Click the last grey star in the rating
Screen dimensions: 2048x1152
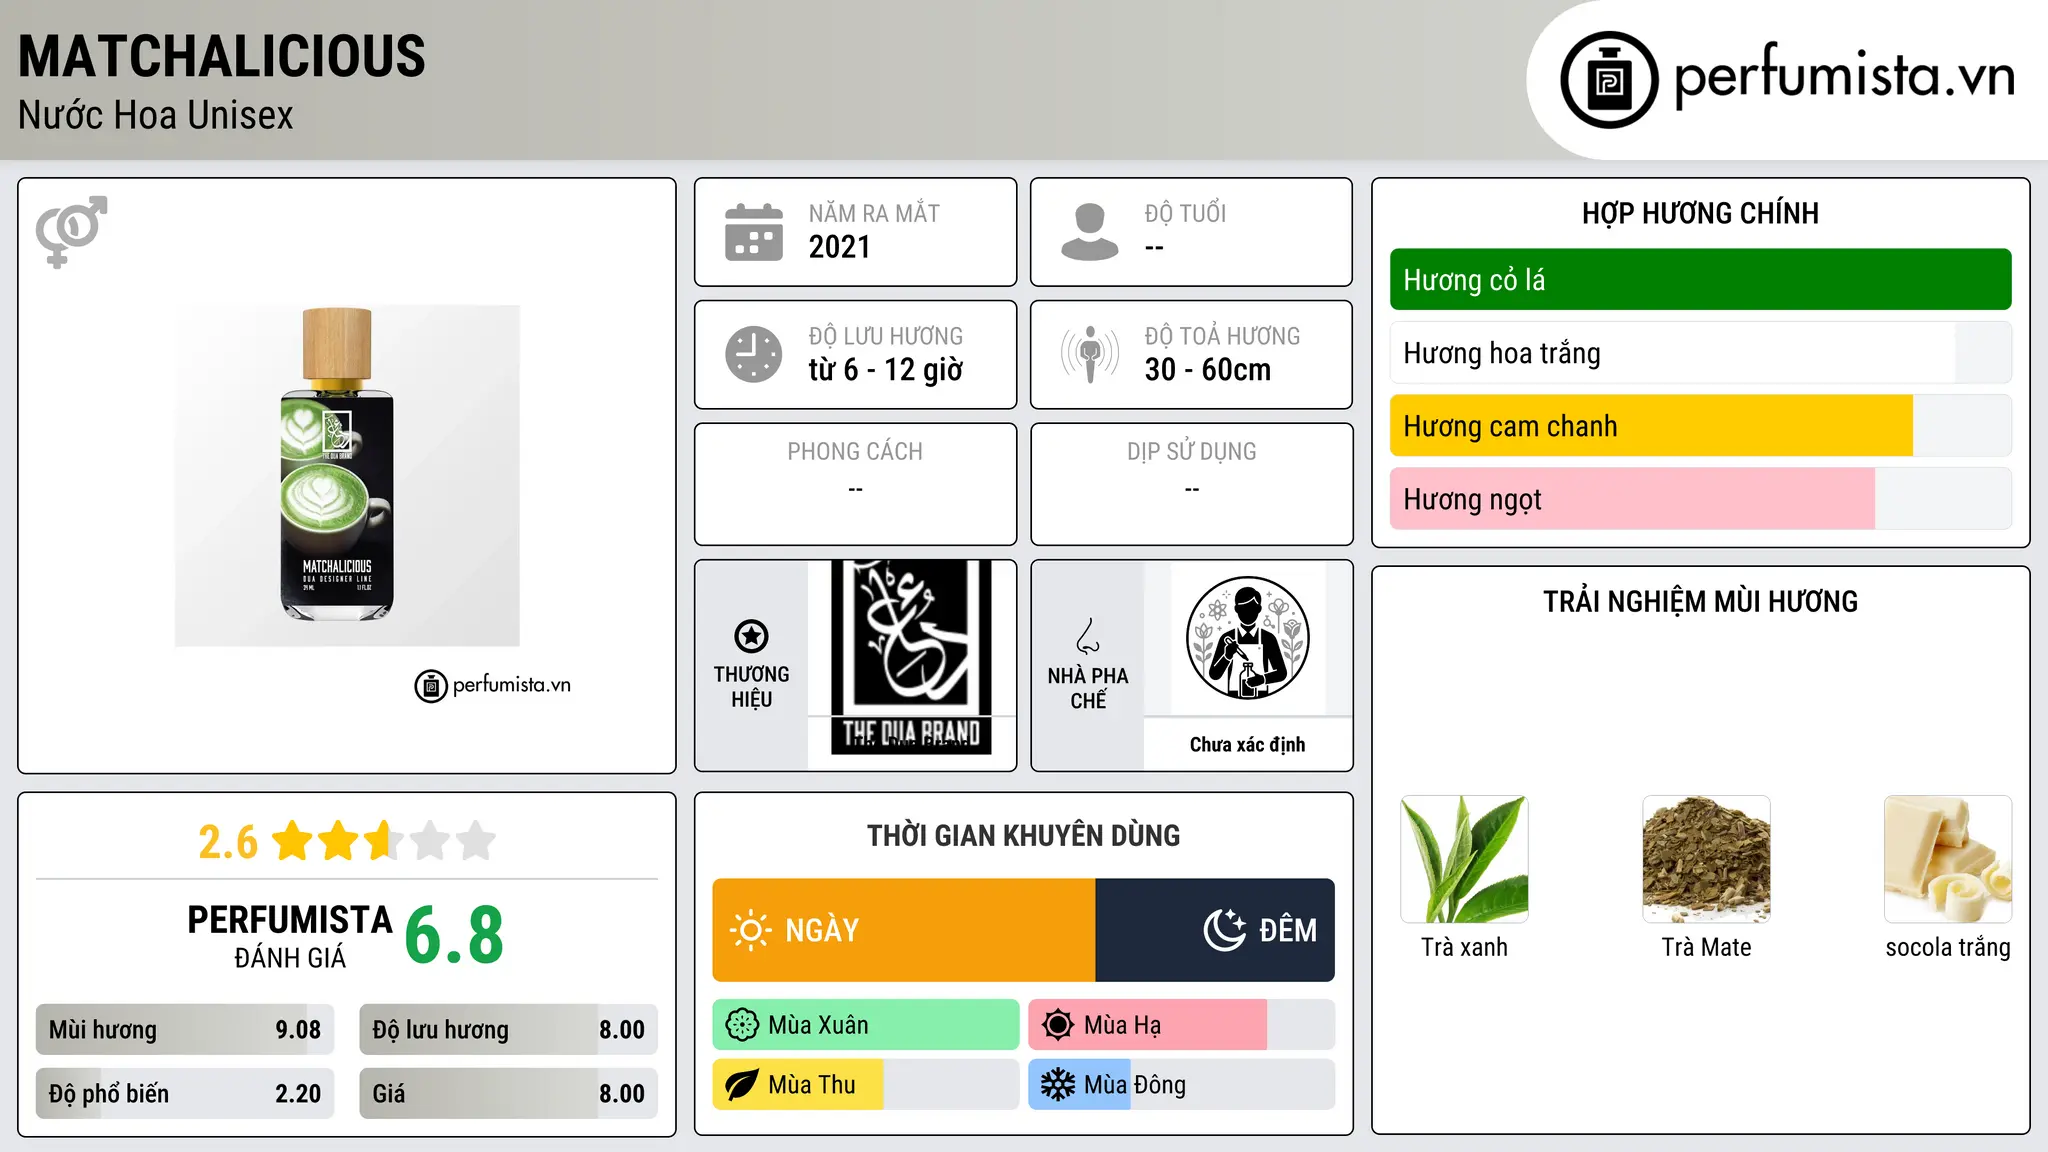476,841
